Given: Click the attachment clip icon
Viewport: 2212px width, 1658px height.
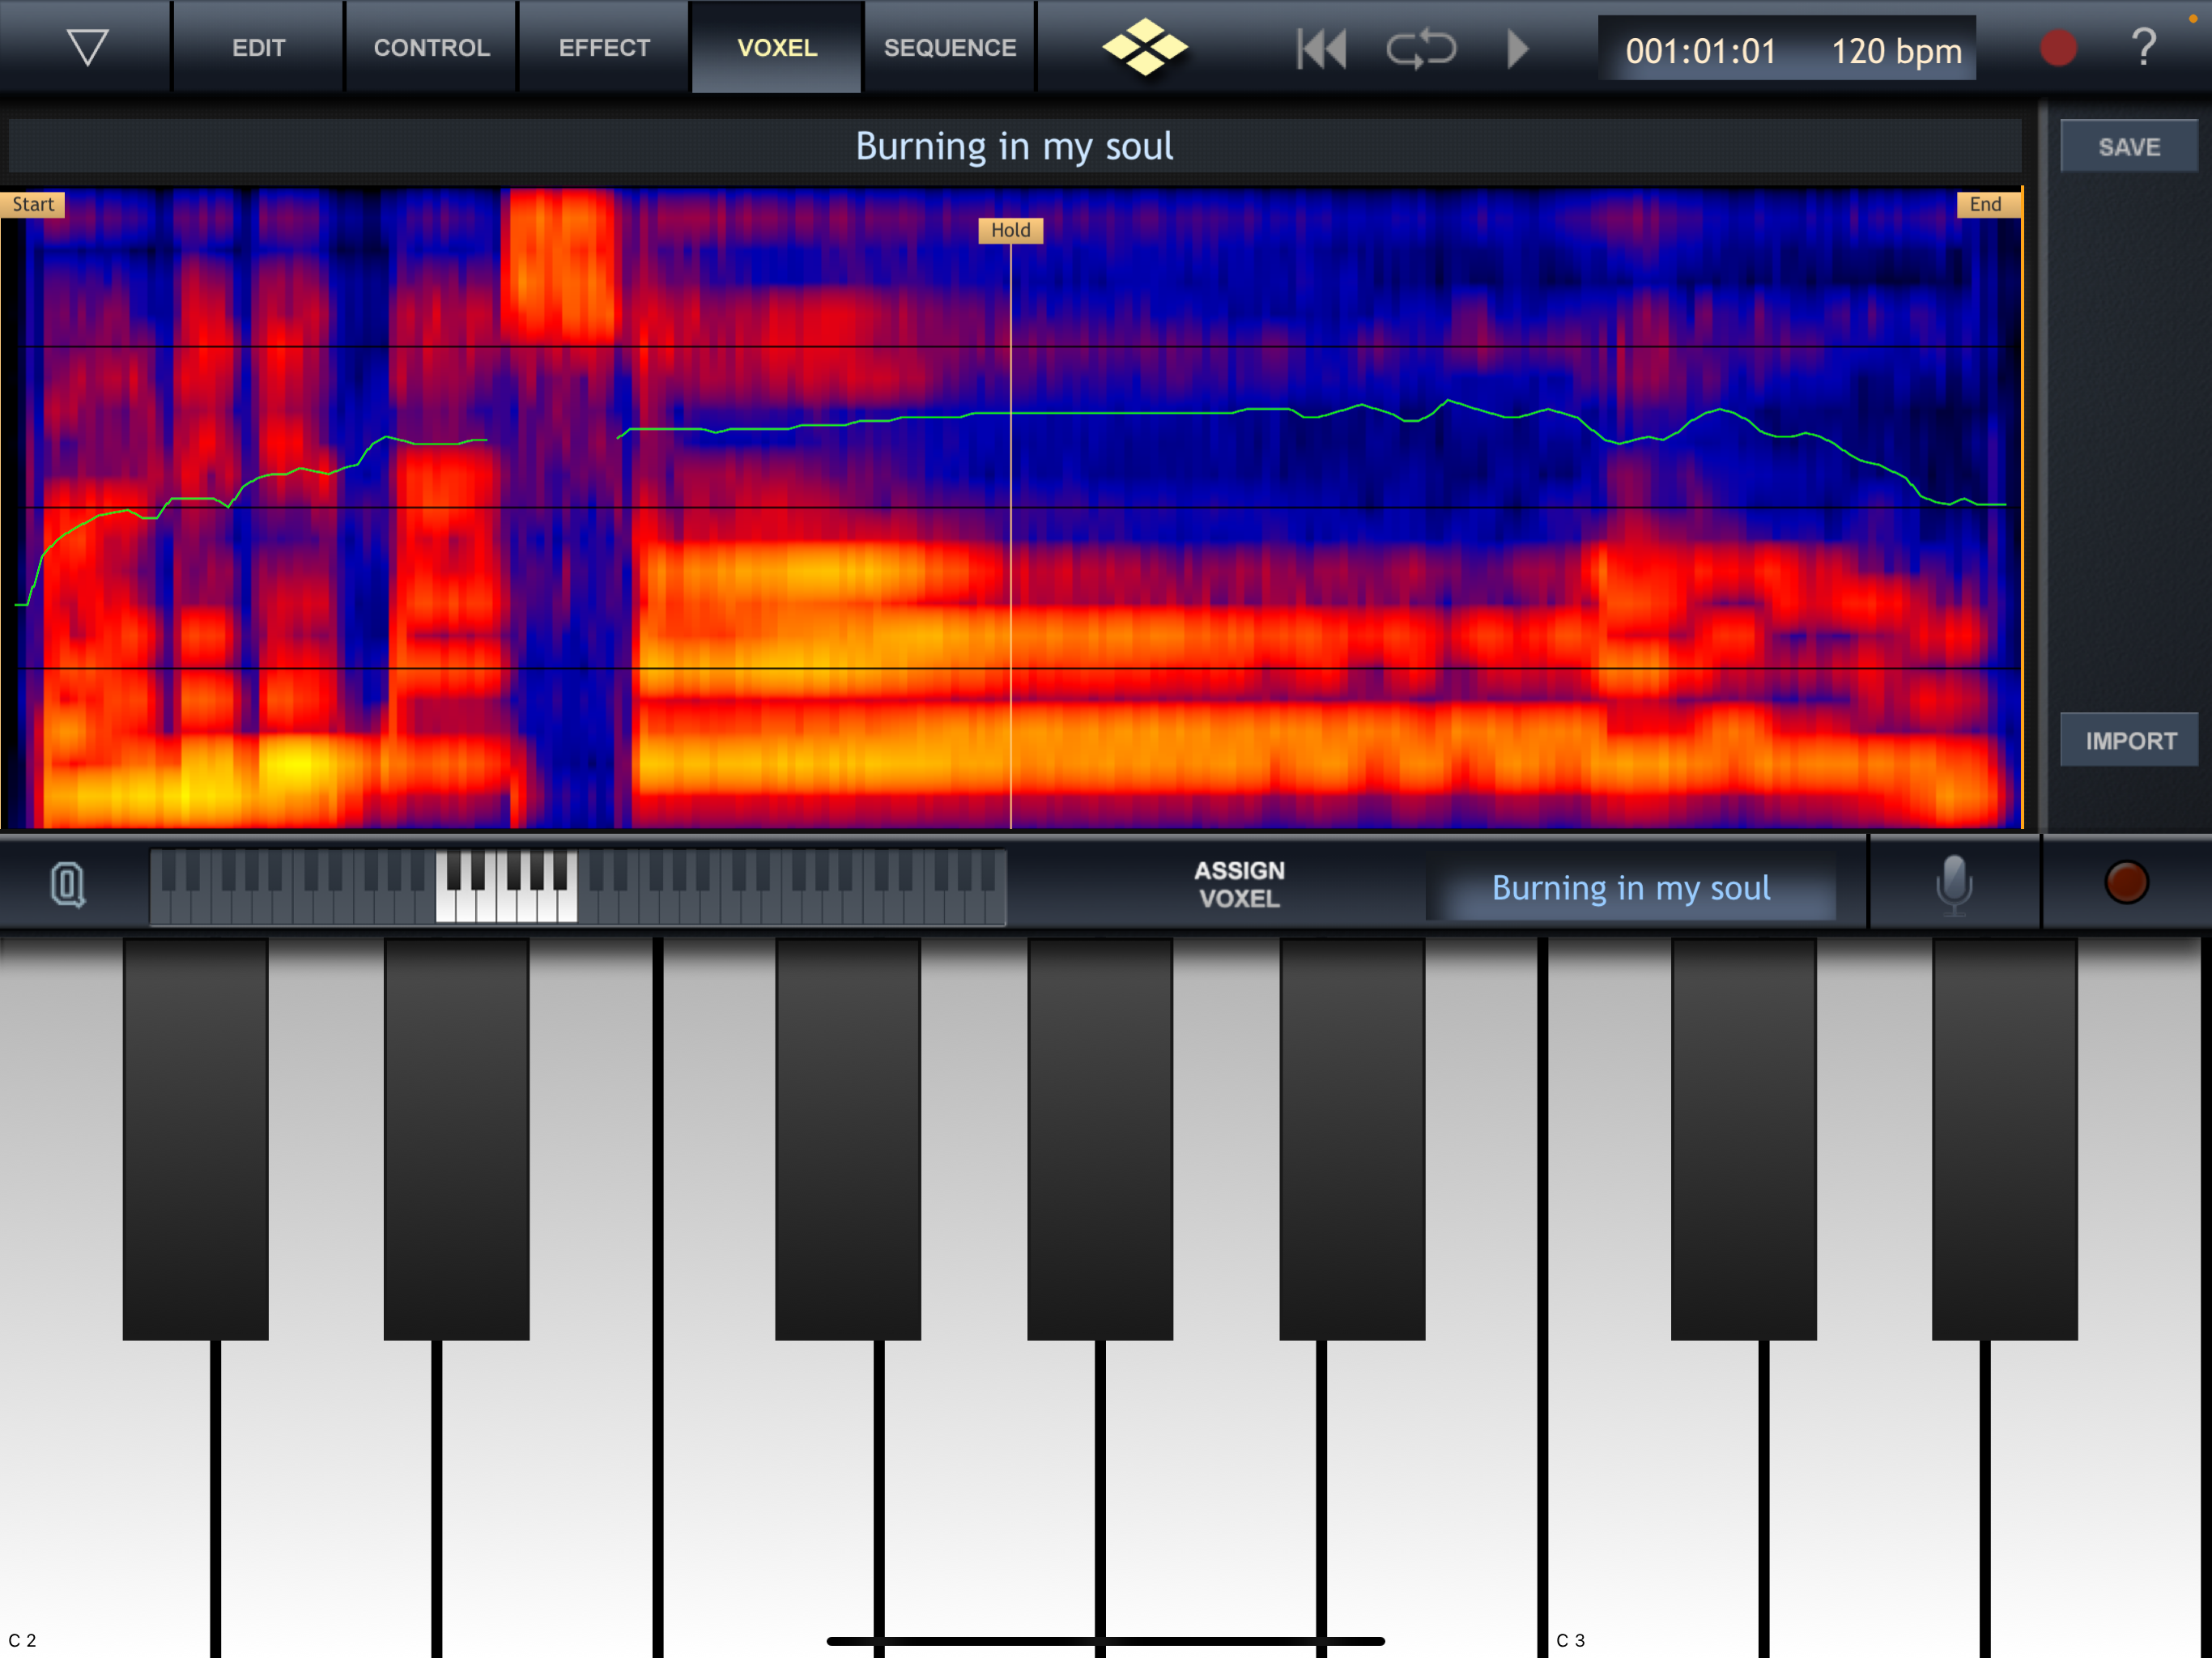Looking at the screenshot, I should point(68,885).
